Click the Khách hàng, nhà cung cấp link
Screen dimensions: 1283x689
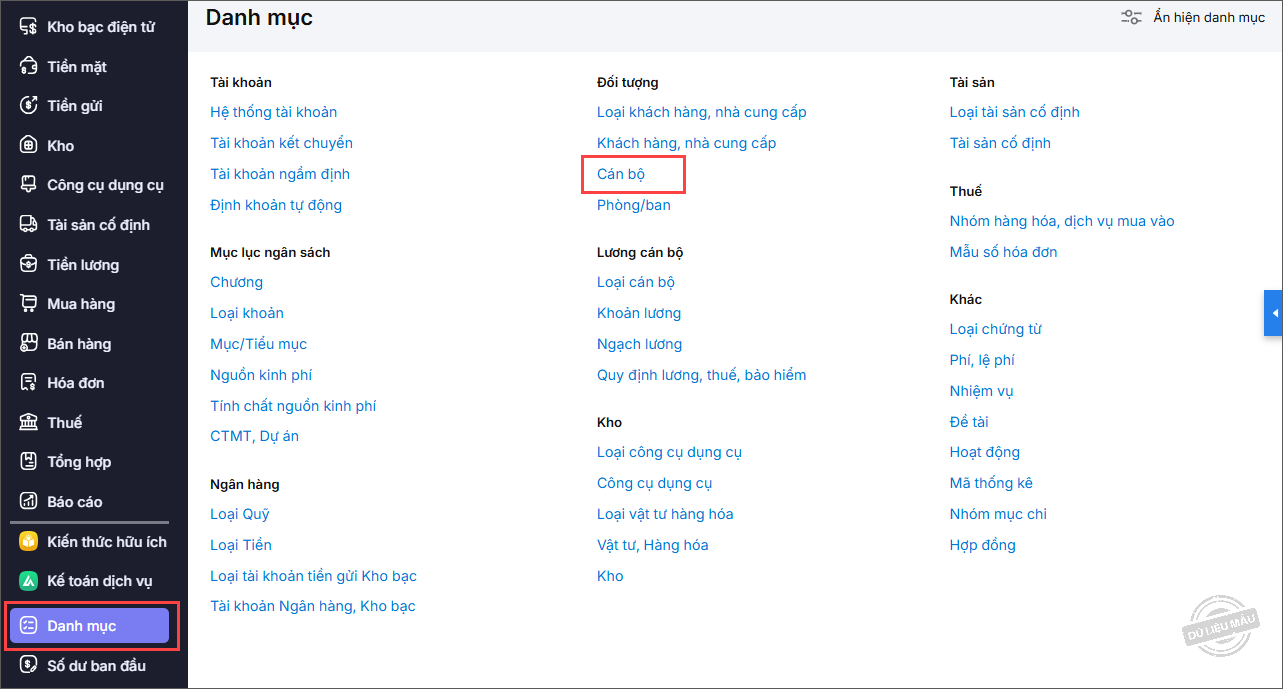pyautogui.click(x=687, y=143)
